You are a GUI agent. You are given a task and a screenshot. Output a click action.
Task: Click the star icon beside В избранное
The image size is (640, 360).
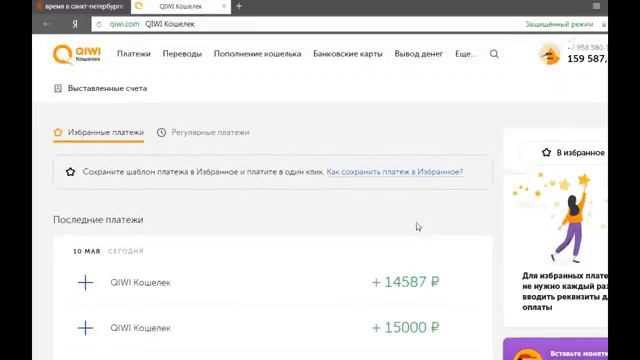click(x=546, y=153)
